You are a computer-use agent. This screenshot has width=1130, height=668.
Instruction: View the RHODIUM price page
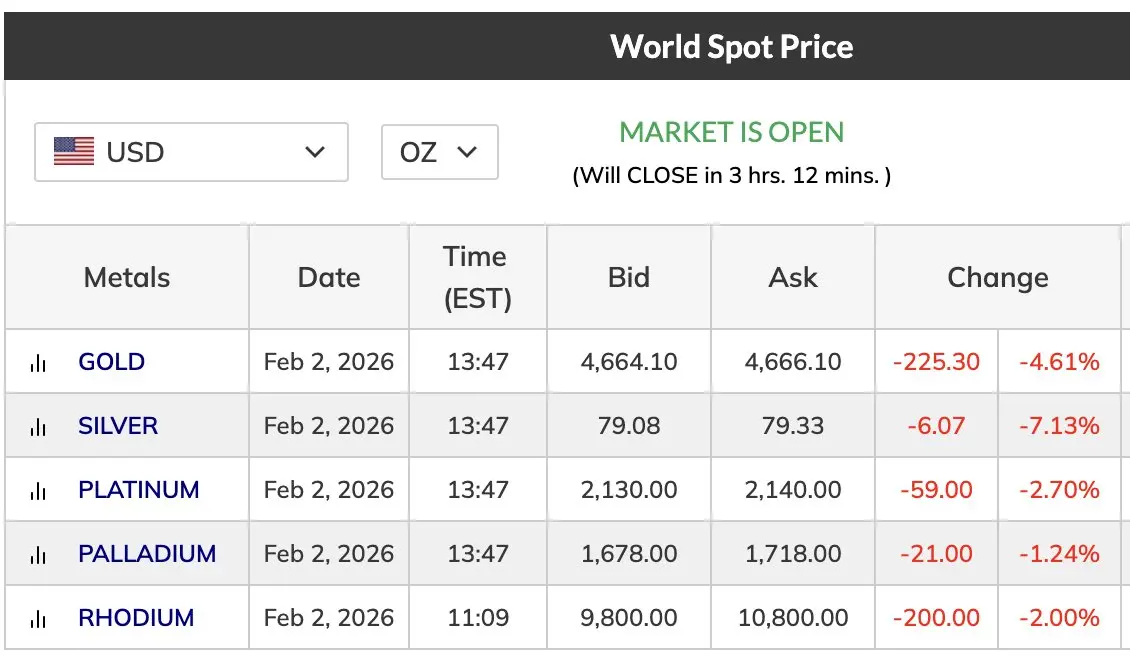136,618
